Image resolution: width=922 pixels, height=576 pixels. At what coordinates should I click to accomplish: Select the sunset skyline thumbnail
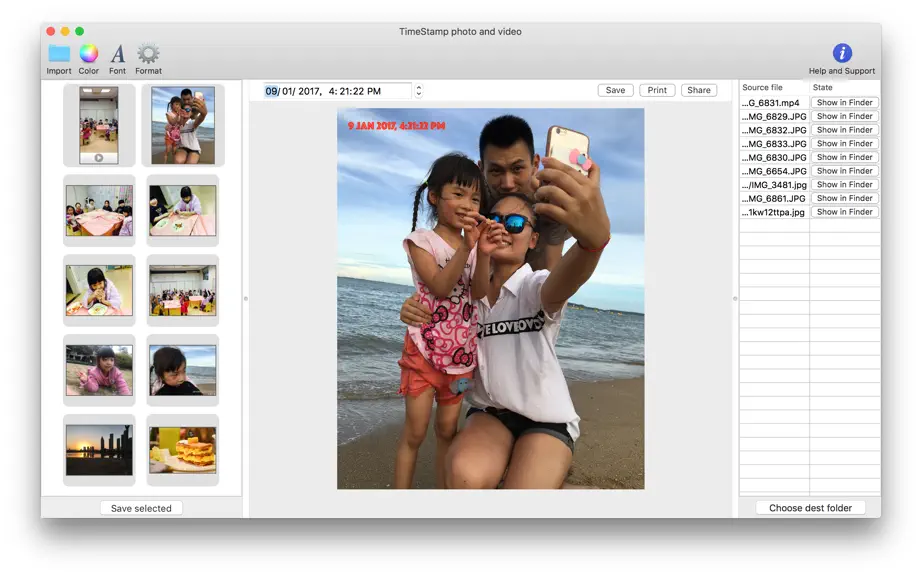(x=99, y=450)
